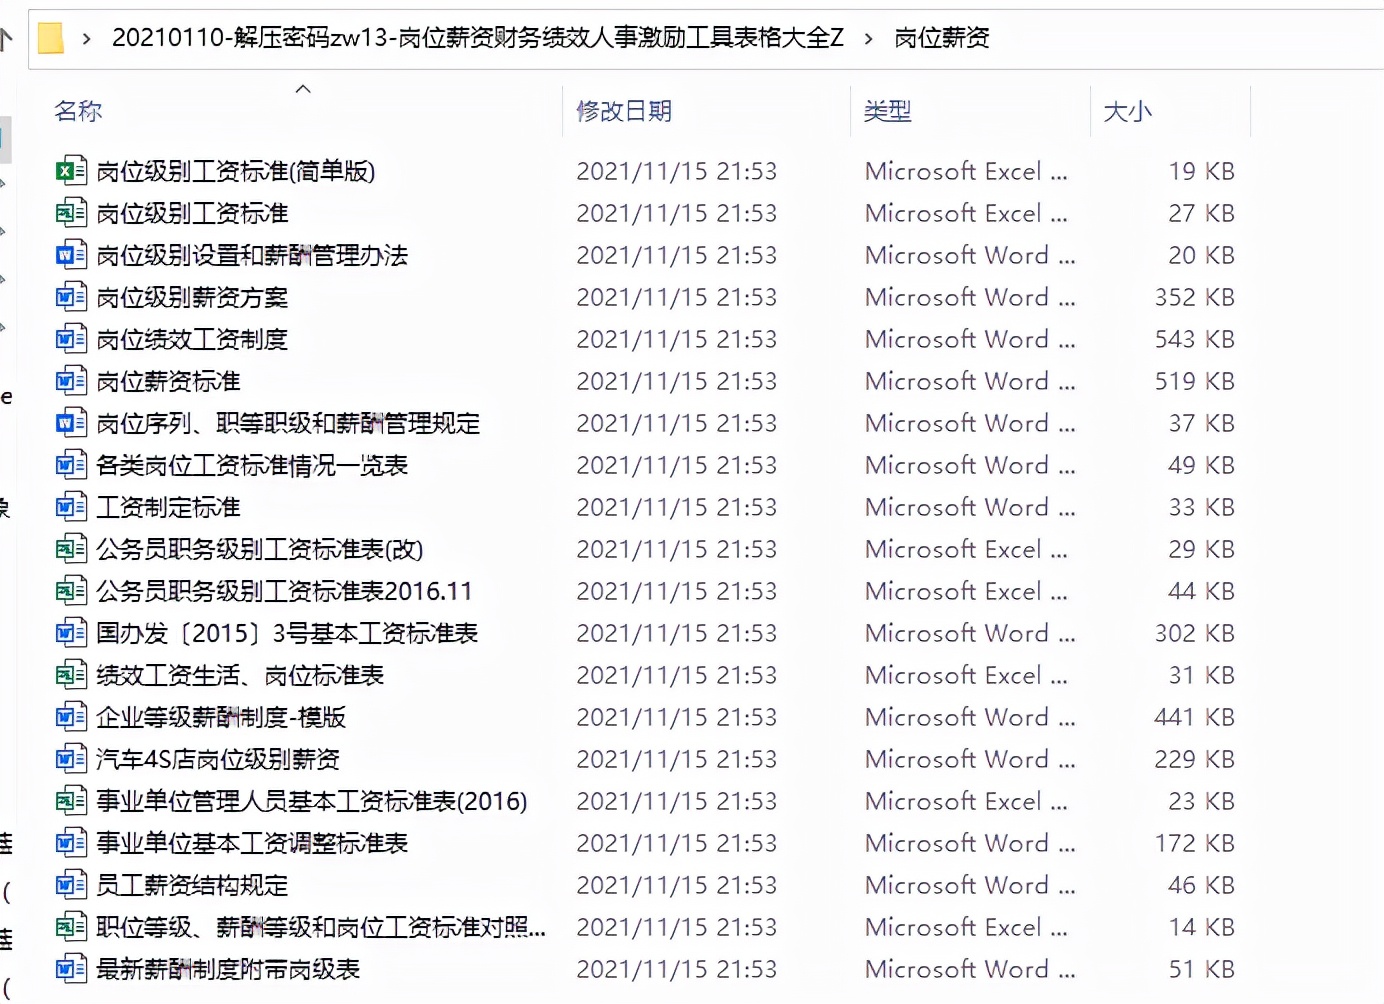Click Word icon of 岗位级别薪资方案

pos(71,297)
